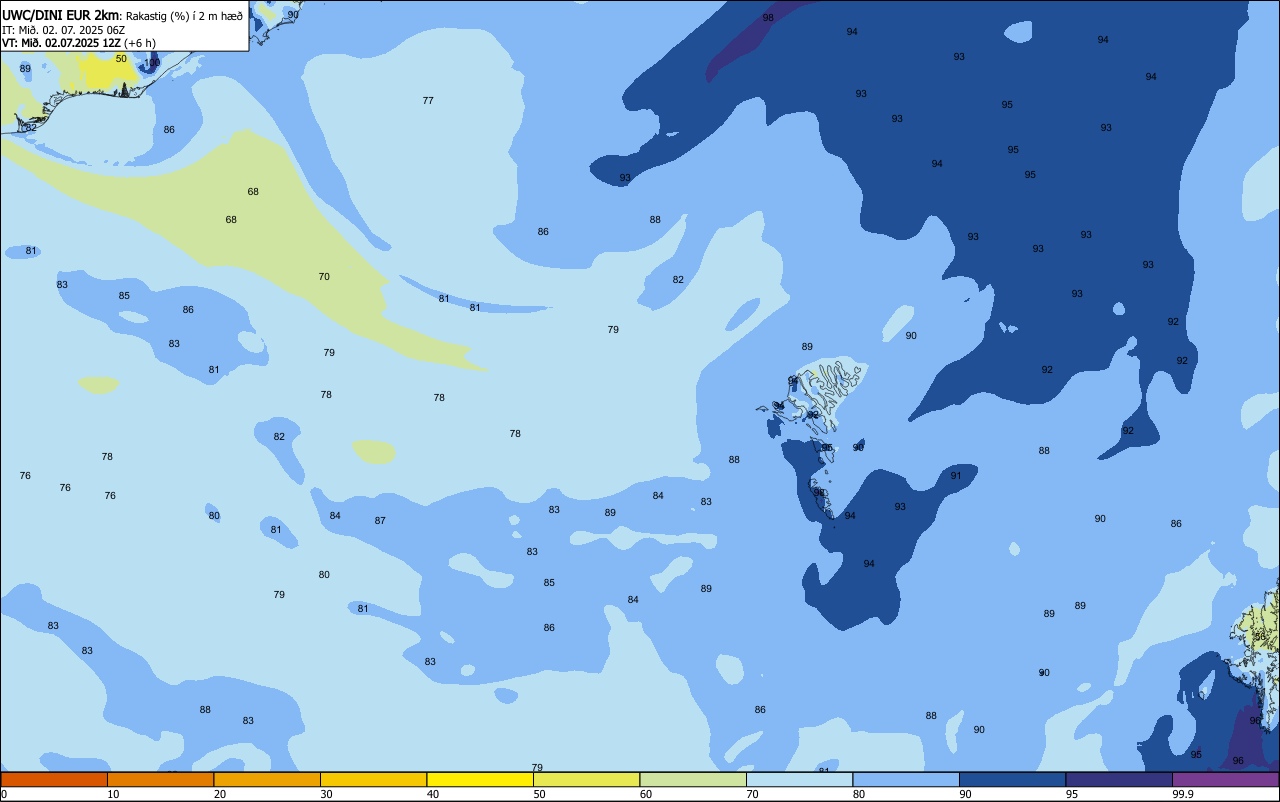Click the 30–40 golden legend swatch

pos(373,779)
